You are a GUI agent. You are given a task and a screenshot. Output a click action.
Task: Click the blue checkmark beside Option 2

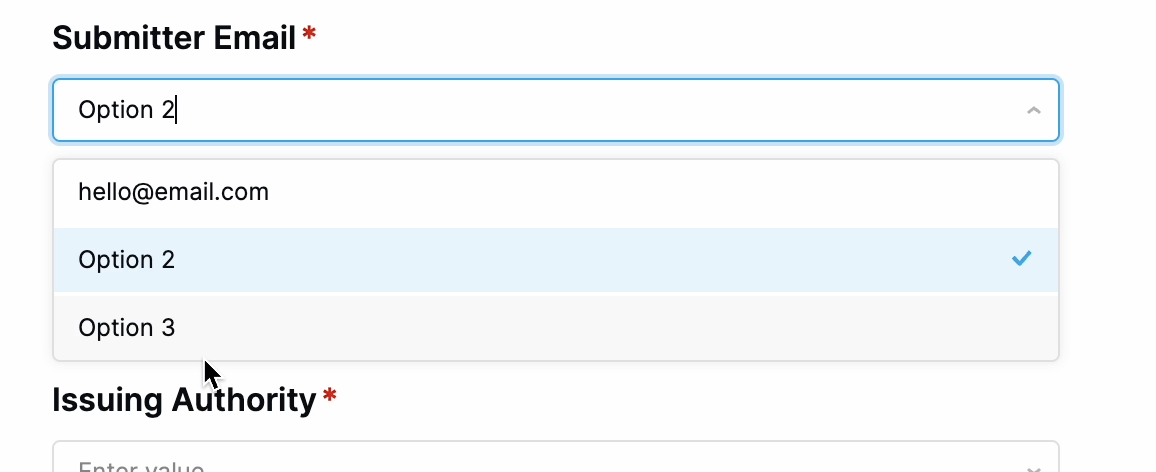pos(1021,259)
